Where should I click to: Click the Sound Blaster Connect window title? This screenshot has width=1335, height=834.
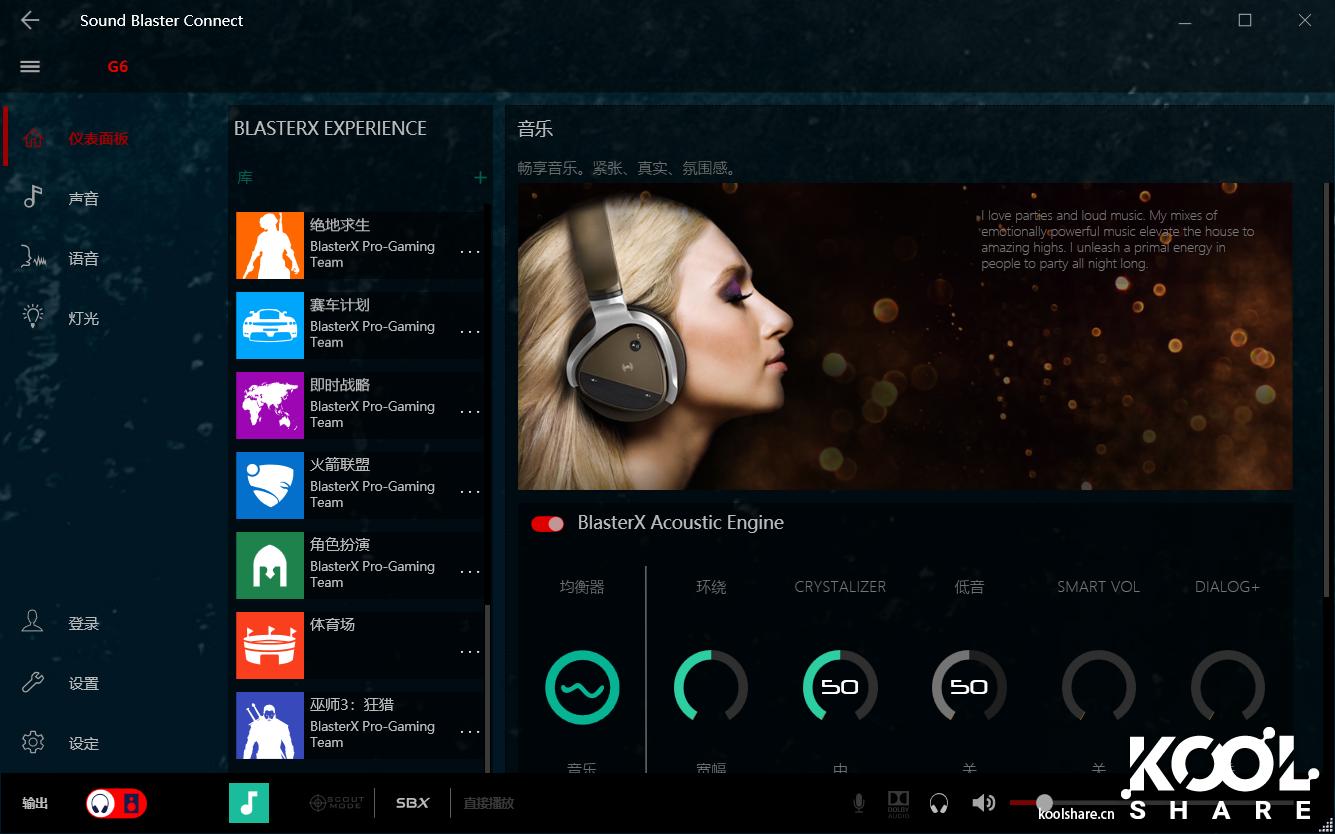click(162, 20)
